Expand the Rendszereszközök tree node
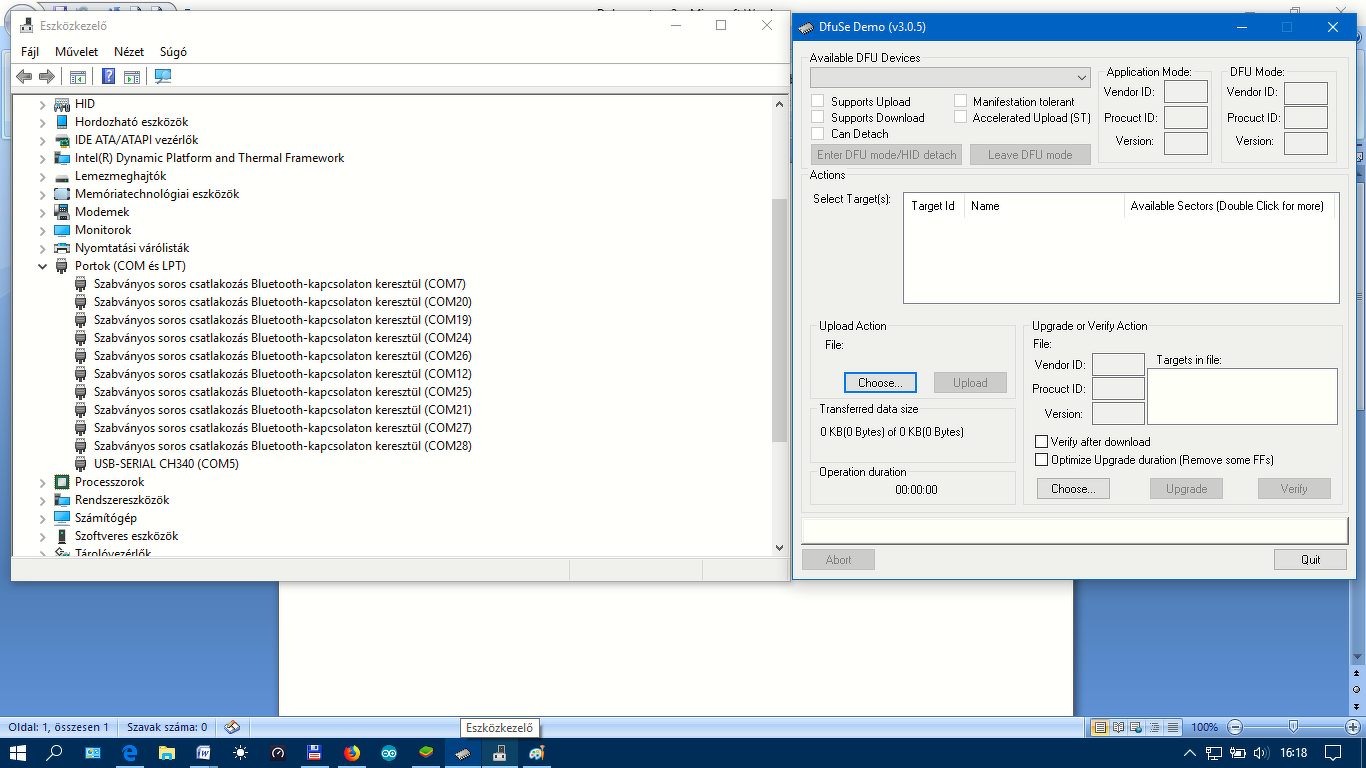 point(42,500)
